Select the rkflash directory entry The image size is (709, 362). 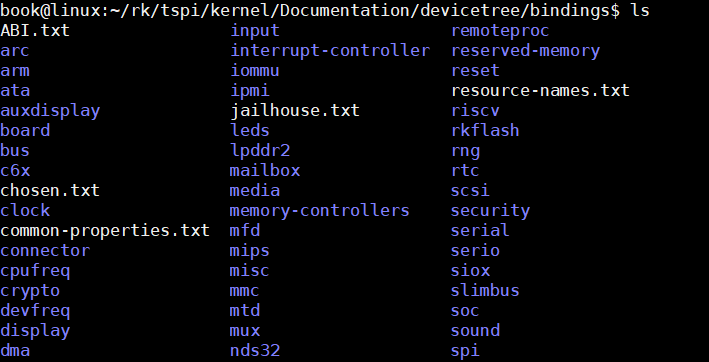click(485, 131)
